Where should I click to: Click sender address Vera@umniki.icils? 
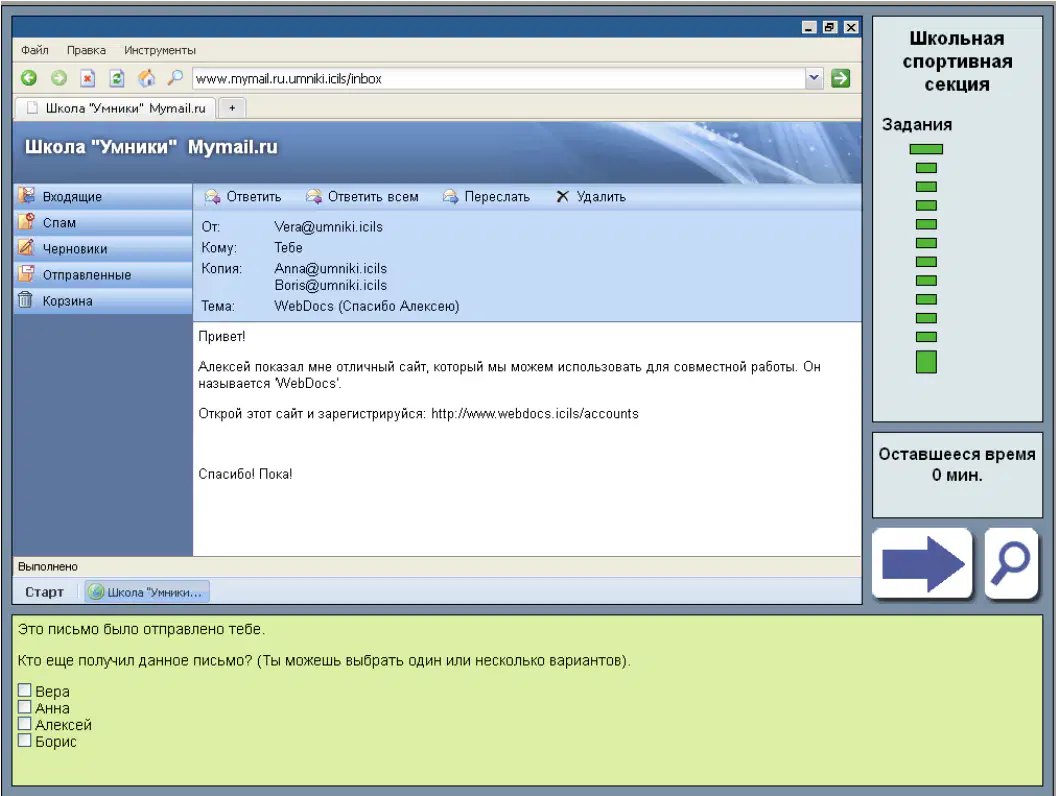click(x=329, y=227)
